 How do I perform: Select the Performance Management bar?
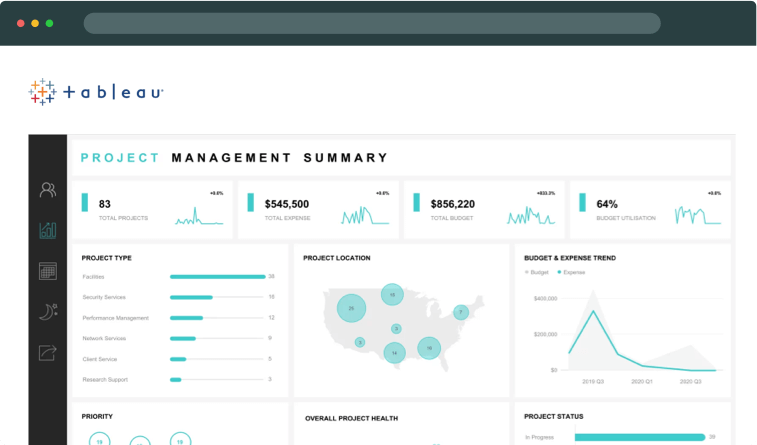(186, 318)
